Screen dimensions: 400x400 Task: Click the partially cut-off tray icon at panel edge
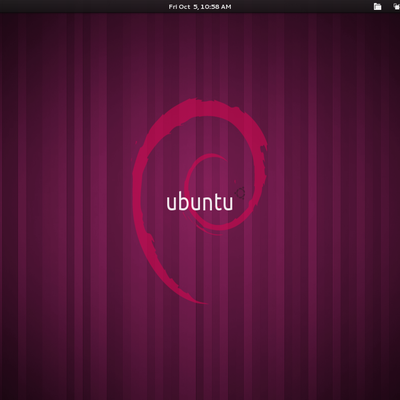pyautogui.click(x=396, y=6)
